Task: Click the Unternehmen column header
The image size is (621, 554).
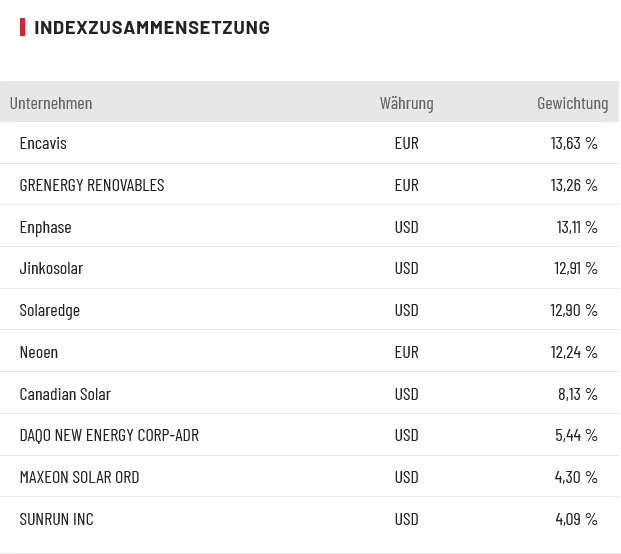Action: (x=51, y=103)
